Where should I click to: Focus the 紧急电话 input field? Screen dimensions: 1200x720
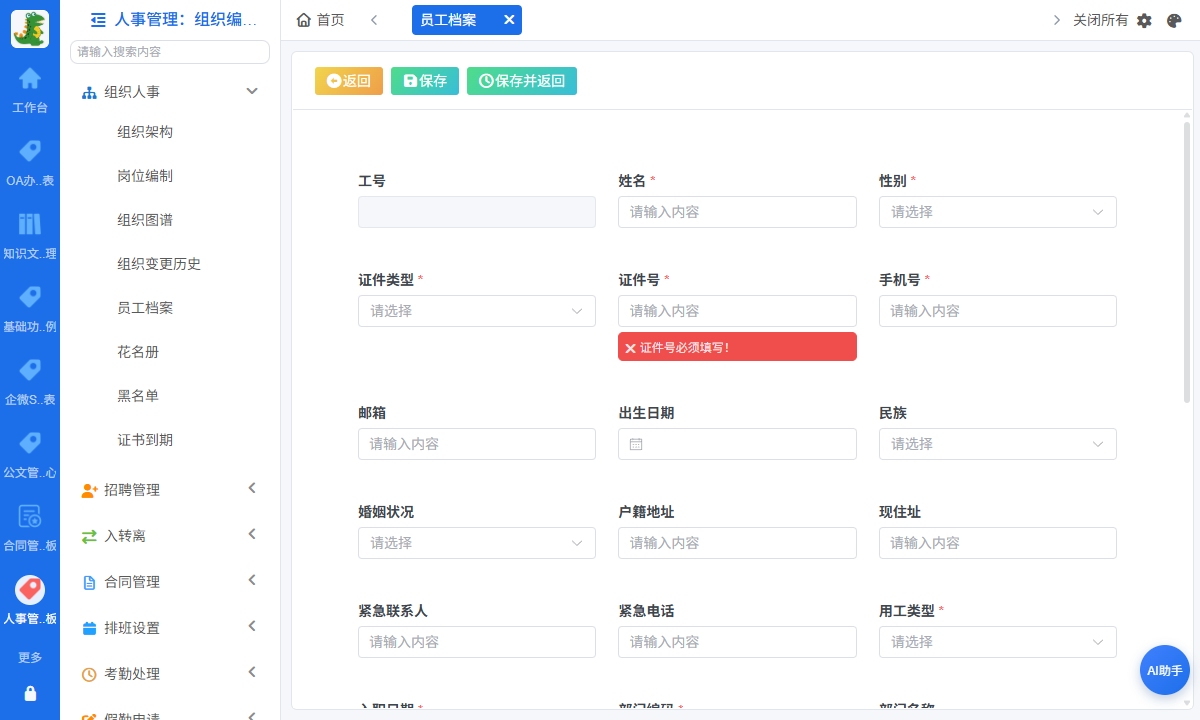click(x=737, y=642)
